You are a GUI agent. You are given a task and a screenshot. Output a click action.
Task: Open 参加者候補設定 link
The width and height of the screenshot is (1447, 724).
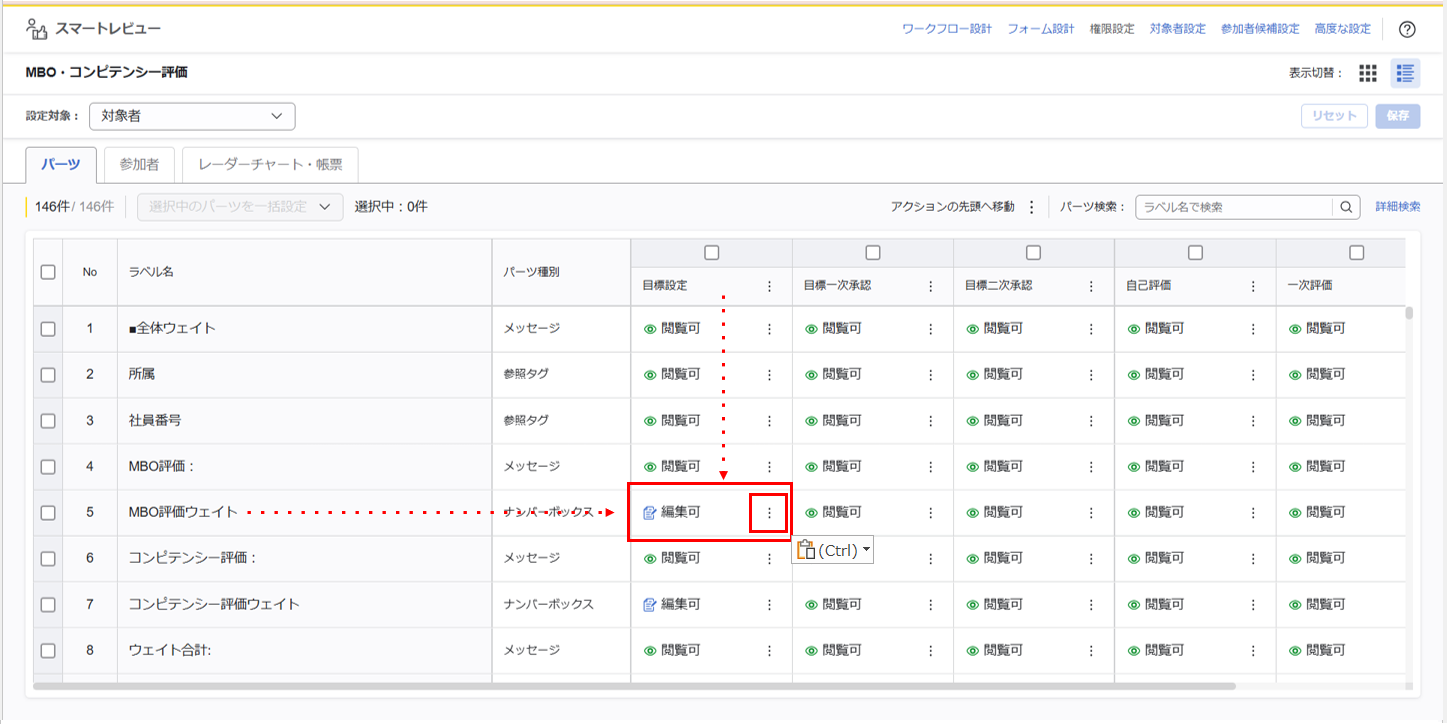click(1260, 29)
